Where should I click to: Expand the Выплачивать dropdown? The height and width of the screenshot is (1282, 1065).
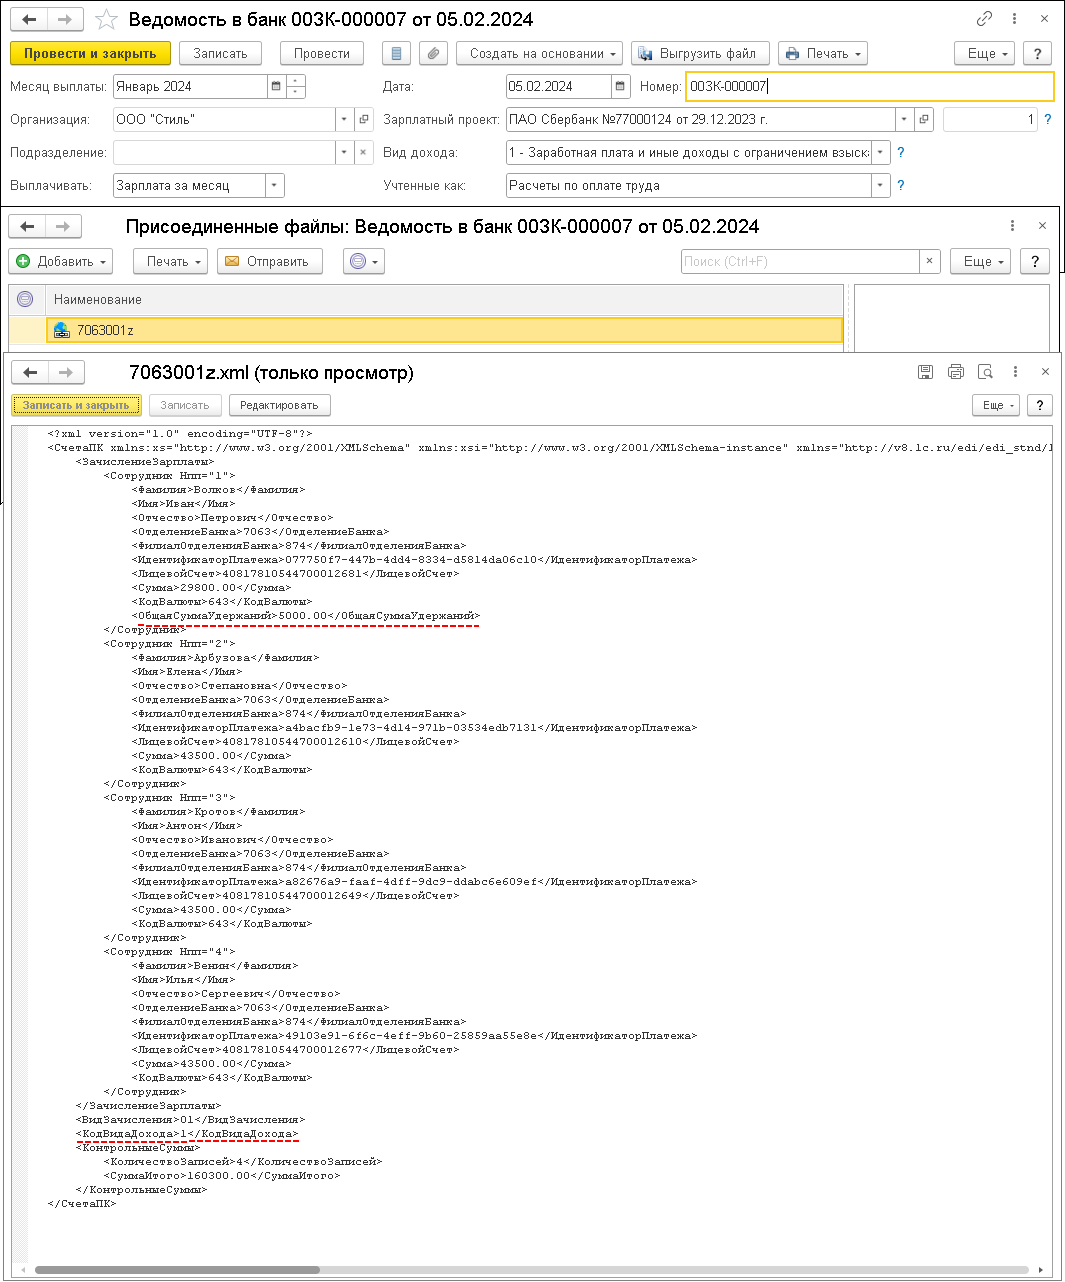[x=275, y=185]
